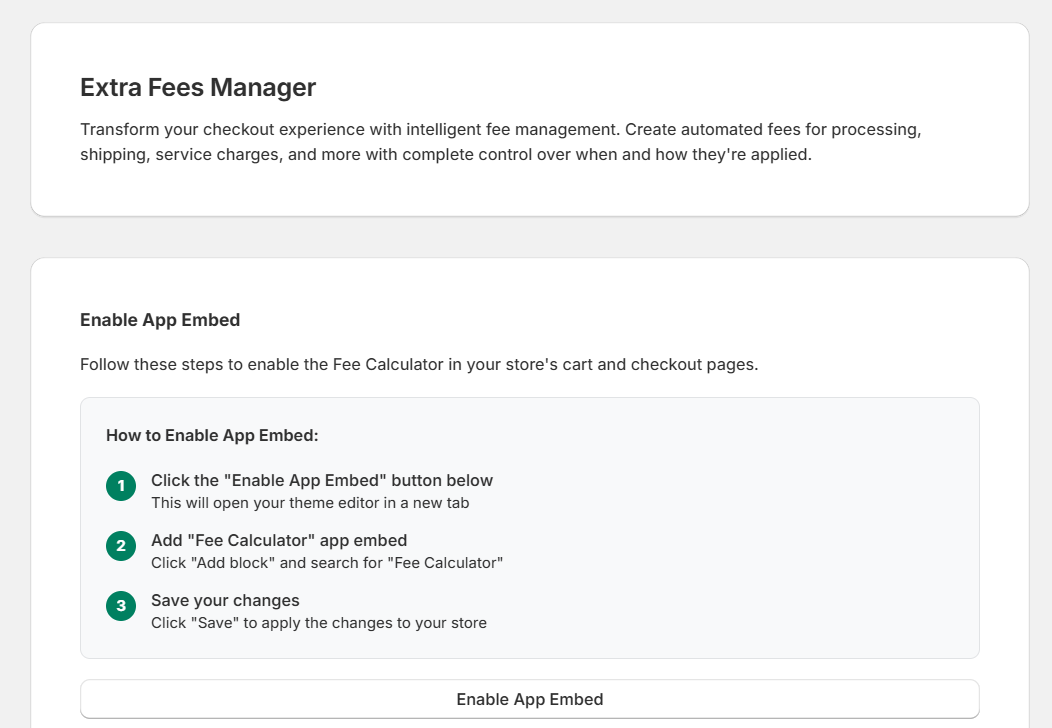Click the "Extra Fees Manager" page title
The image size is (1052, 728).
pyautogui.click(x=197, y=88)
